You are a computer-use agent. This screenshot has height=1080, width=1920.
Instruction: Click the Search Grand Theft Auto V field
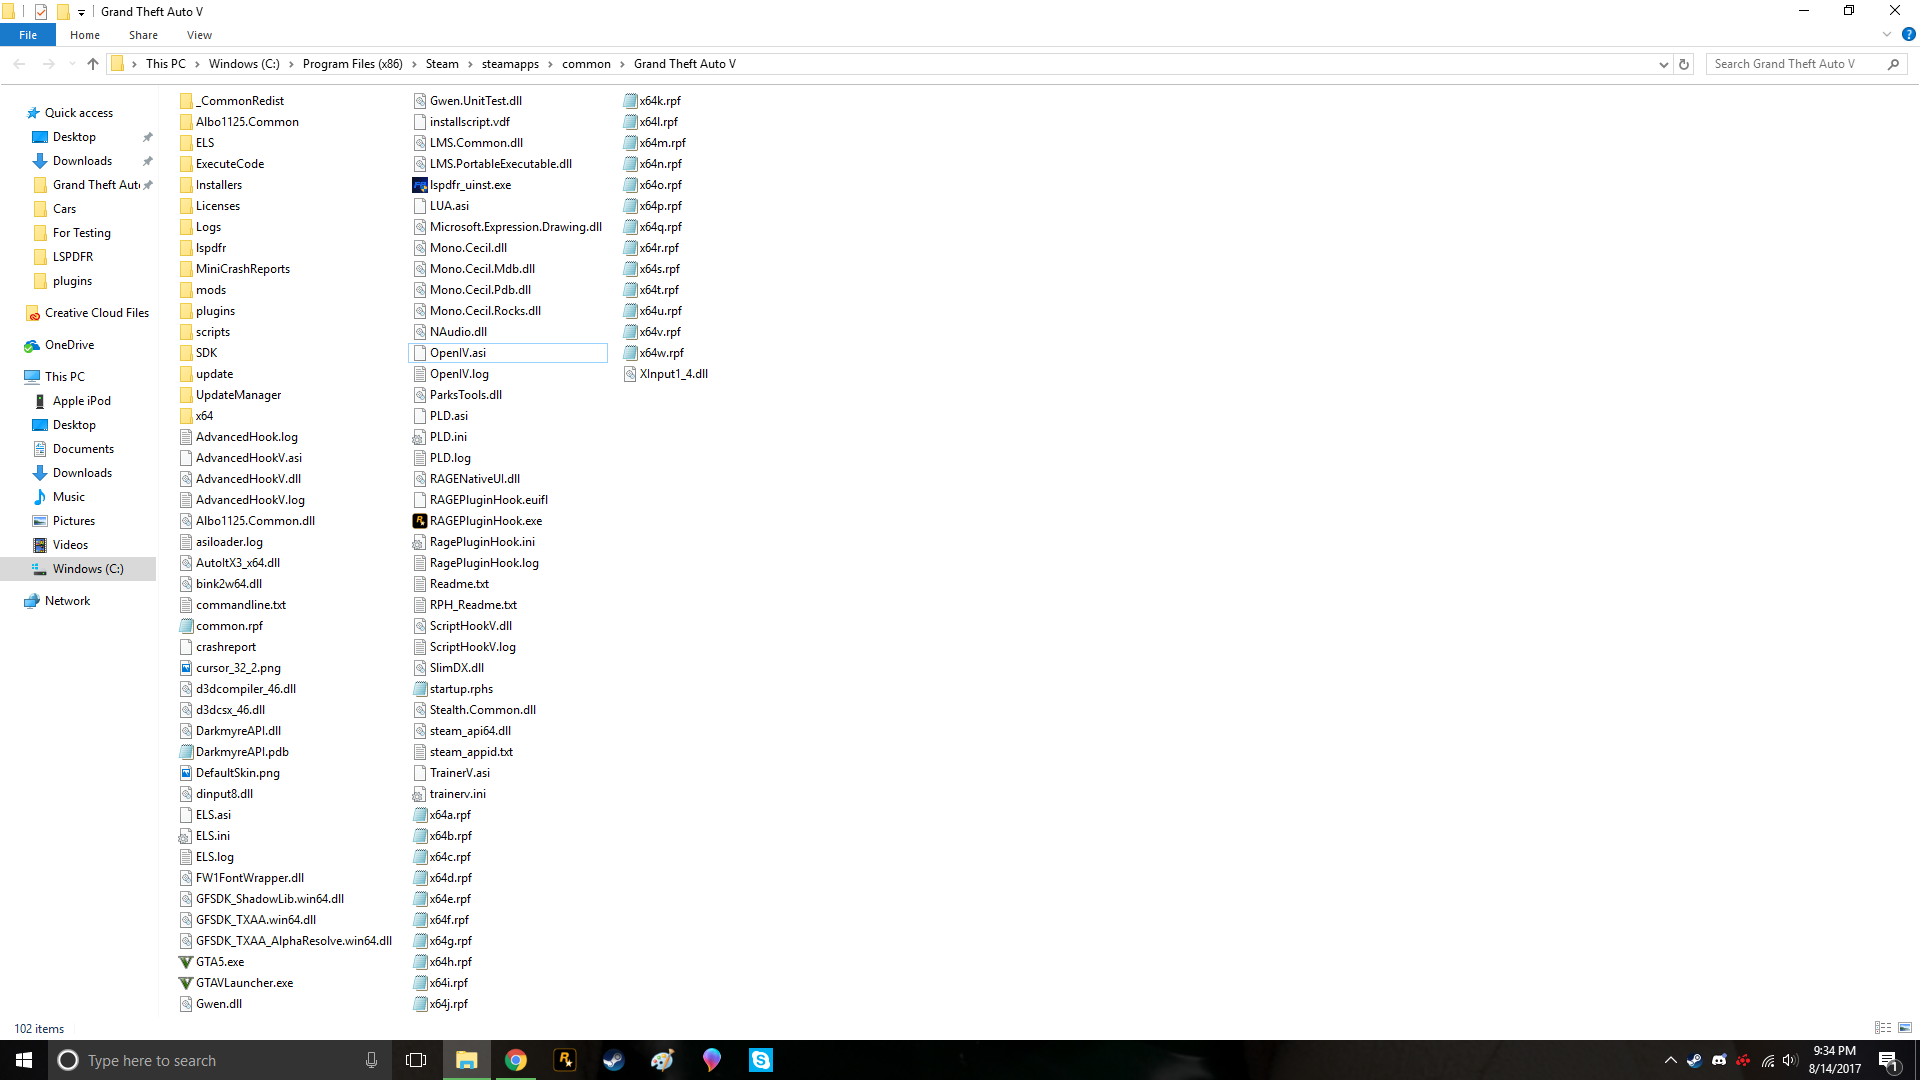click(x=1795, y=64)
